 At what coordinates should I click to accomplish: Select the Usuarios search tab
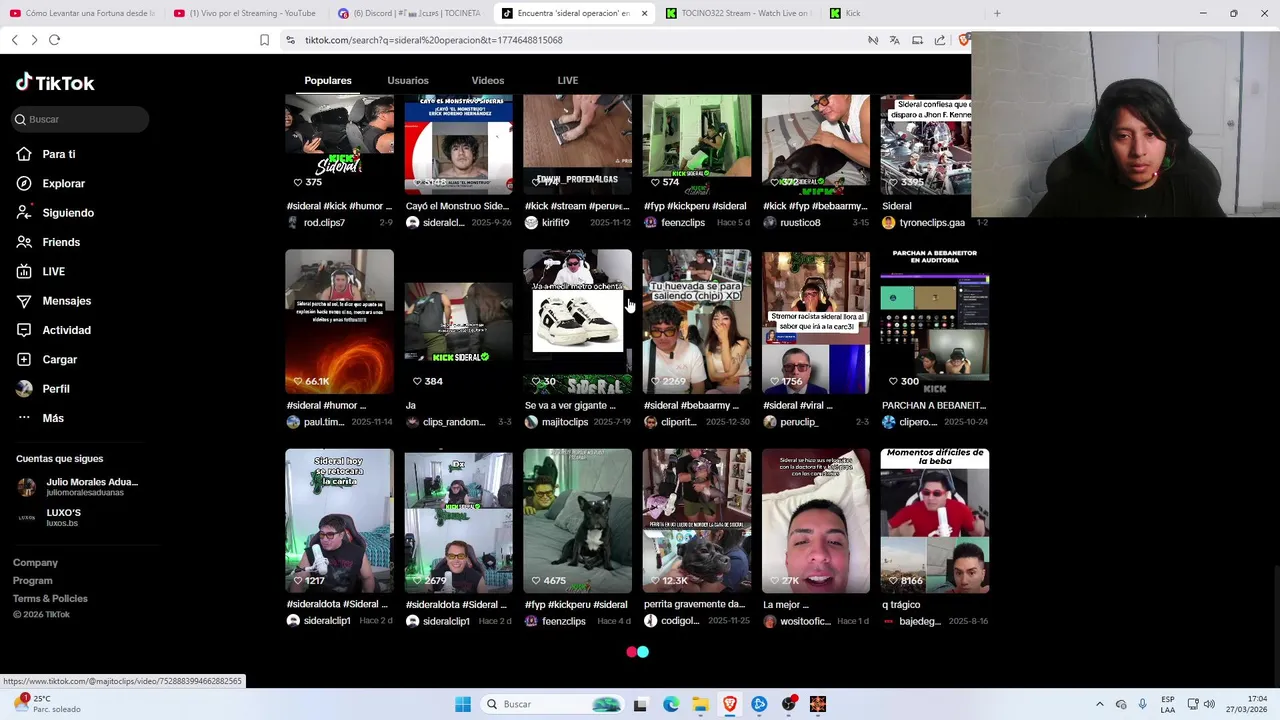pyautogui.click(x=408, y=80)
